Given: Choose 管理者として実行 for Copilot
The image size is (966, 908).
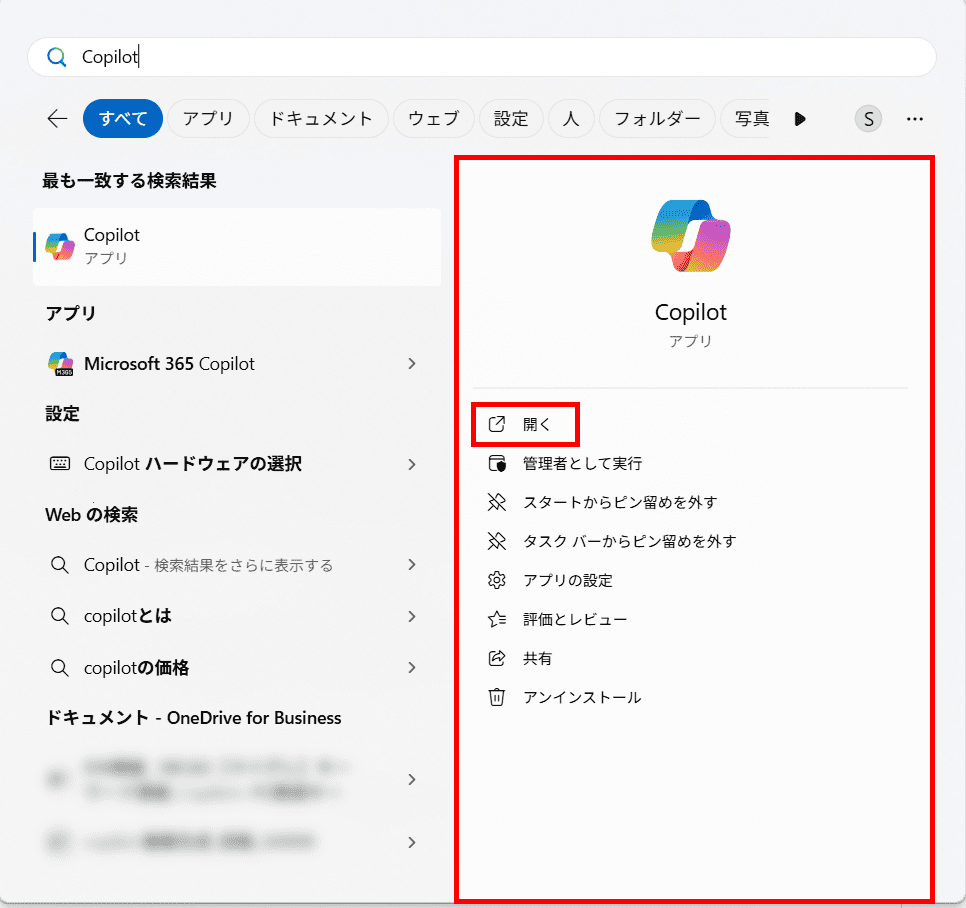Looking at the screenshot, I should (565, 463).
